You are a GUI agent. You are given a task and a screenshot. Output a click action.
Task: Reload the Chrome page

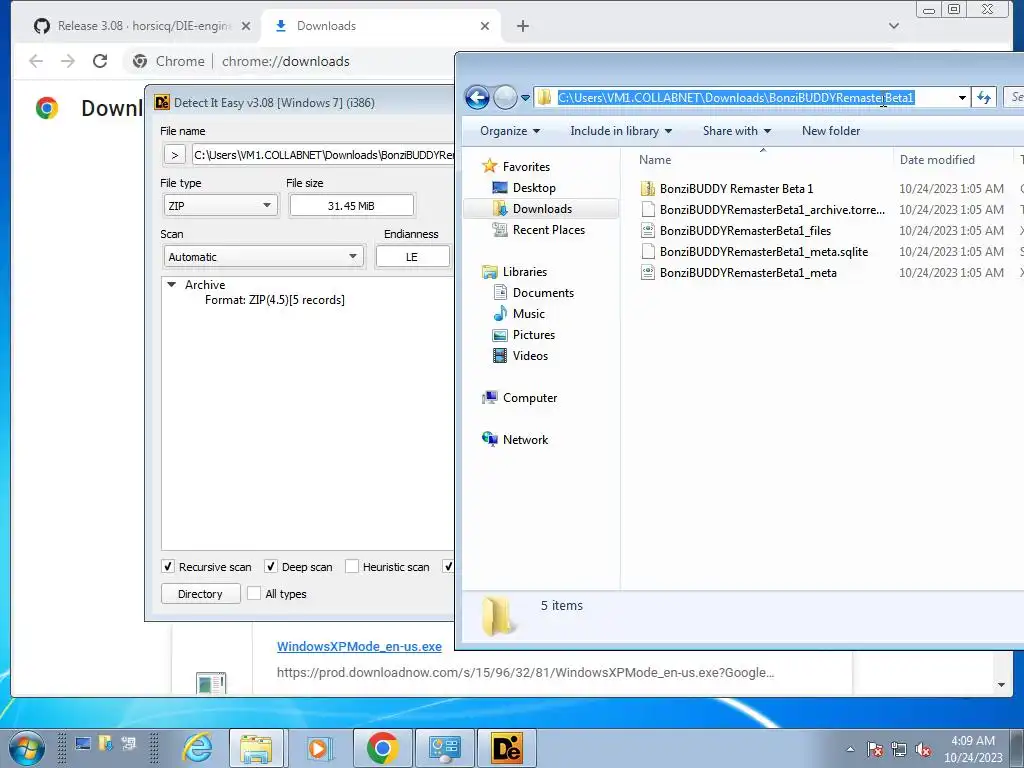point(100,61)
